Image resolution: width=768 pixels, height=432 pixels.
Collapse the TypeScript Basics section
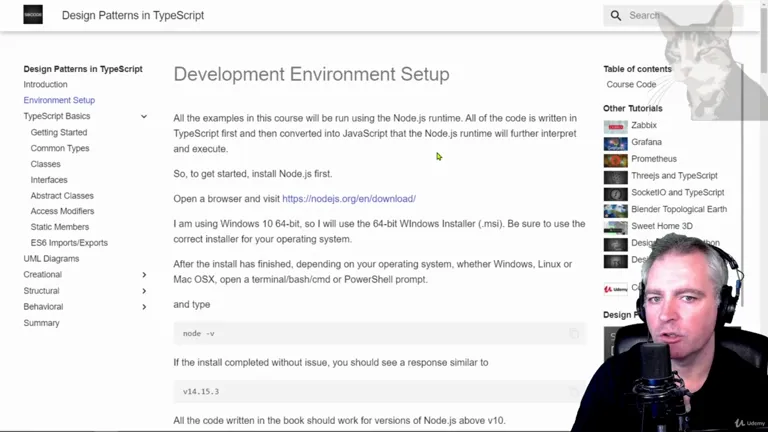[144, 116]
